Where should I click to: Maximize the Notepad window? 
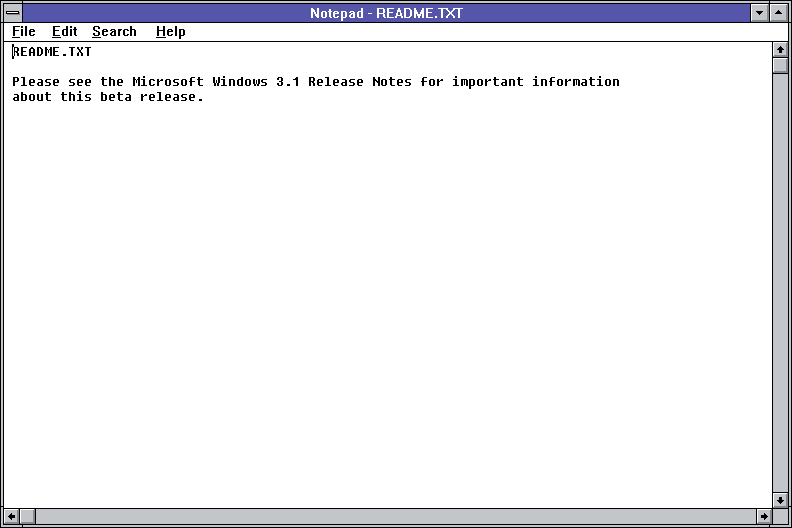pos(778,13)
